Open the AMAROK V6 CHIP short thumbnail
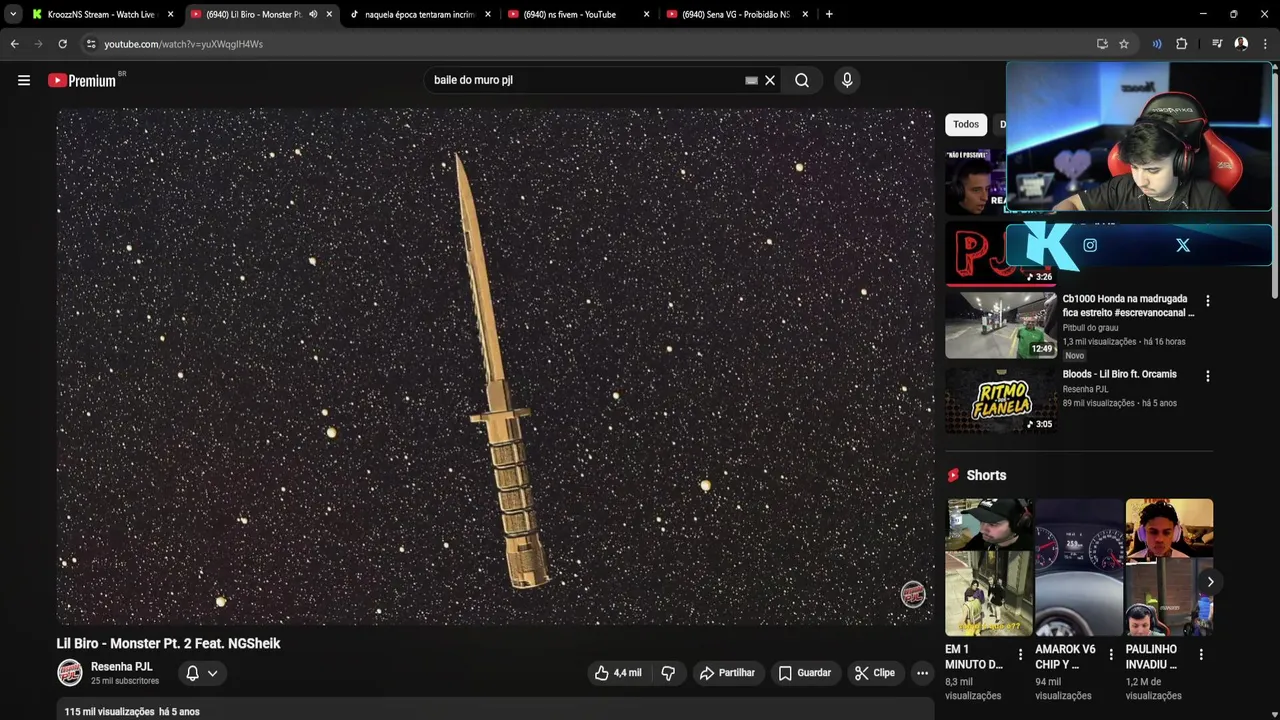Image resolution: width=1280 pixels, height=720 pixels. (1079, 567)
